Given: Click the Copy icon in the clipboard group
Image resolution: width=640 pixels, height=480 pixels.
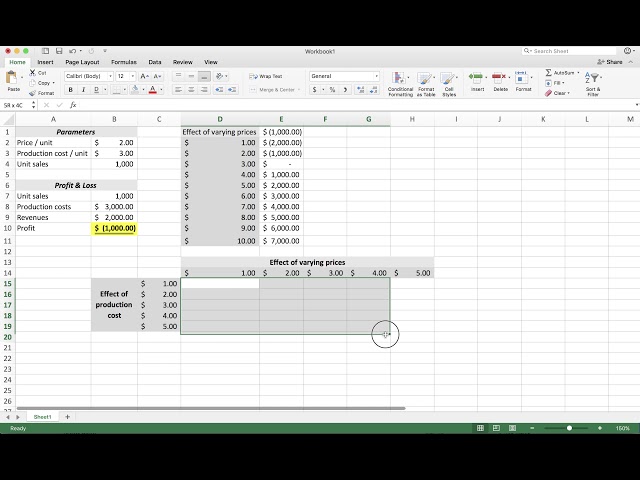Looking at the screenshot, I should [33, 83].
